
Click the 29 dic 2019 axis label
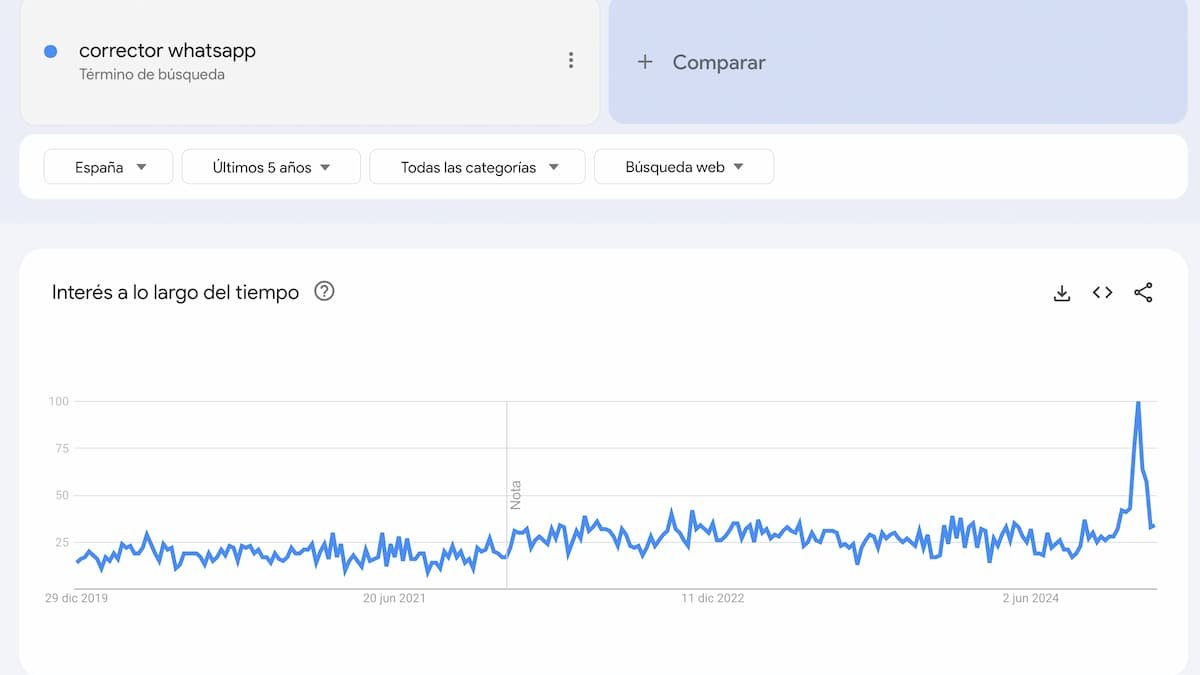tap(77, 598)
